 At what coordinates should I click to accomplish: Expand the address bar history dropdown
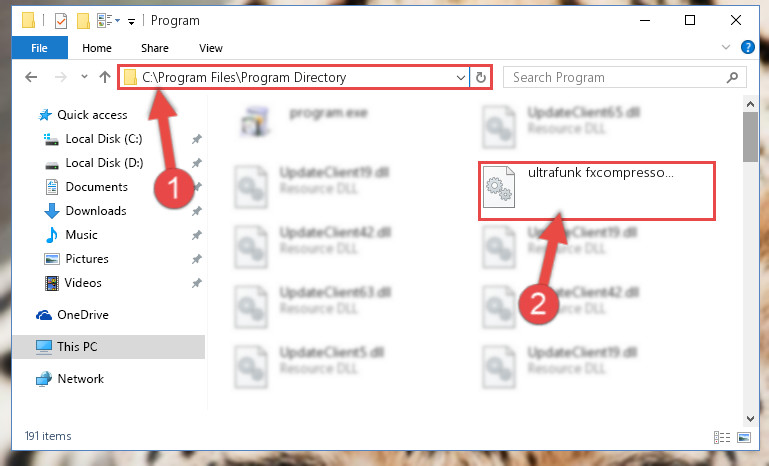pos(461,78)
